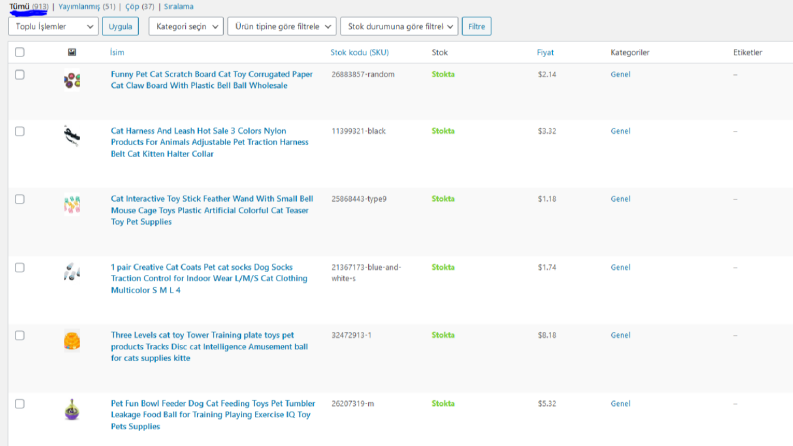Viewport: 793px width, 446px height.
Task: Sort by the Stok kodu (SKU) column
Action: [360, 52]
